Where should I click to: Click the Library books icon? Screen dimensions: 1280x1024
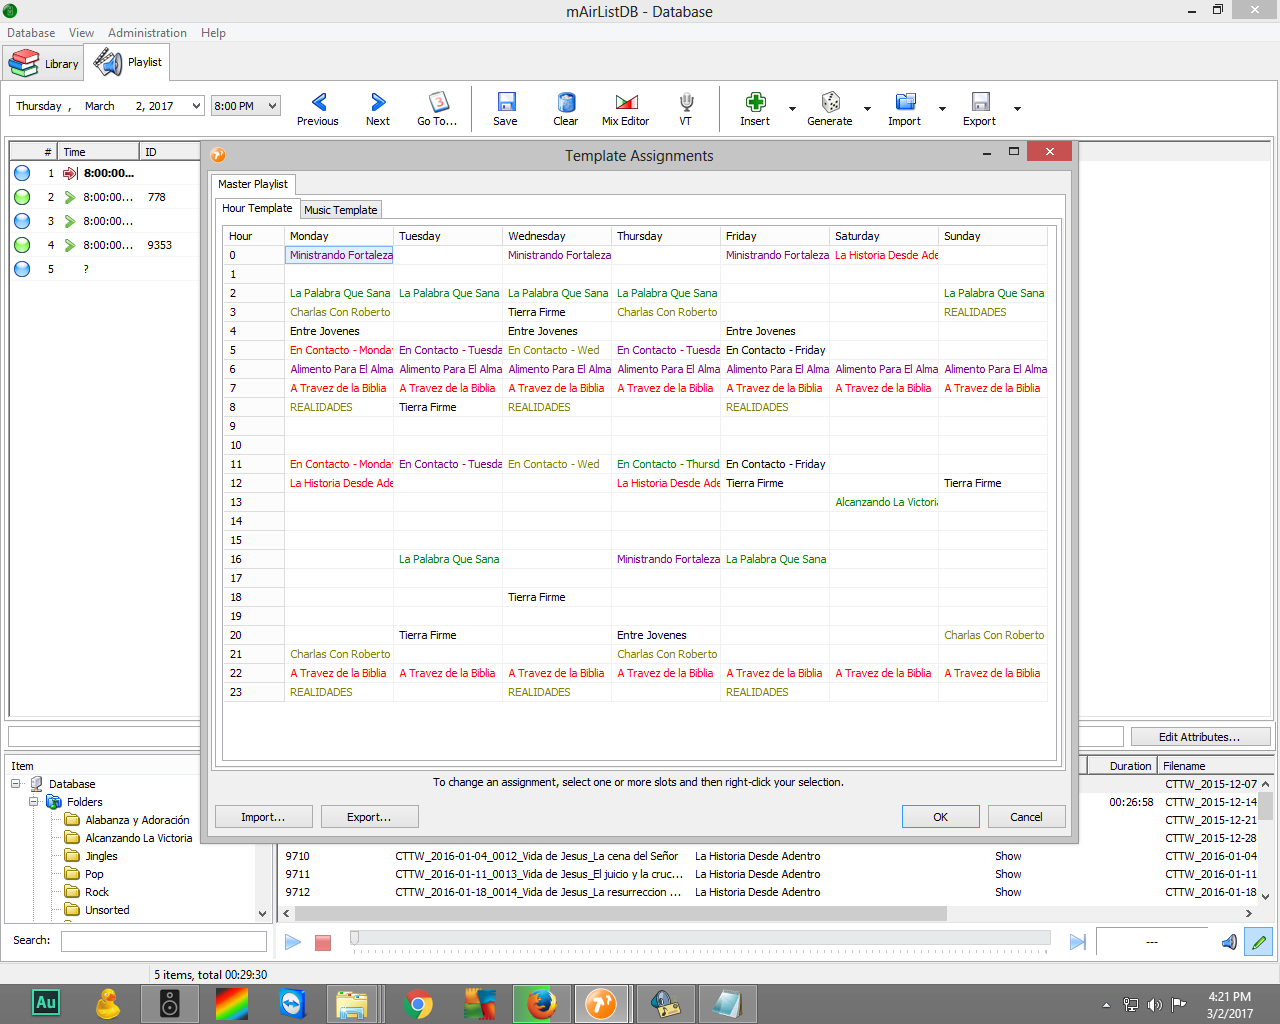pyautogui.click(x=24, y=63)
